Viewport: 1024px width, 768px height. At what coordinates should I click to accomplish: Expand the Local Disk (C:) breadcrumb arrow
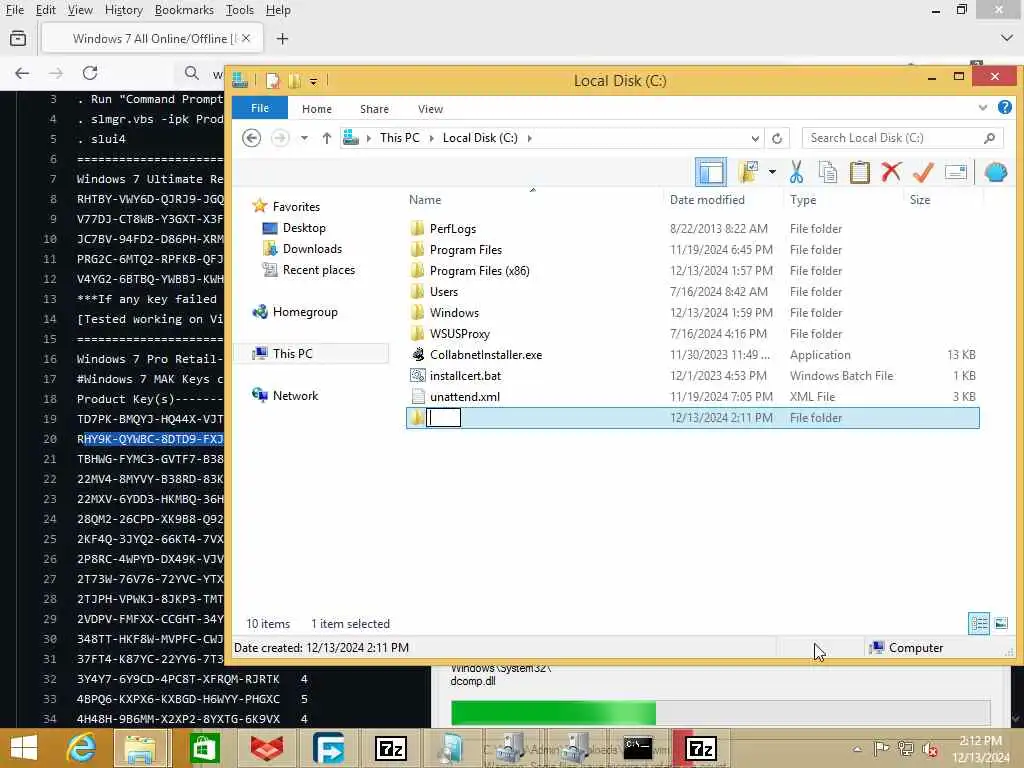click(x=529, y=138)
